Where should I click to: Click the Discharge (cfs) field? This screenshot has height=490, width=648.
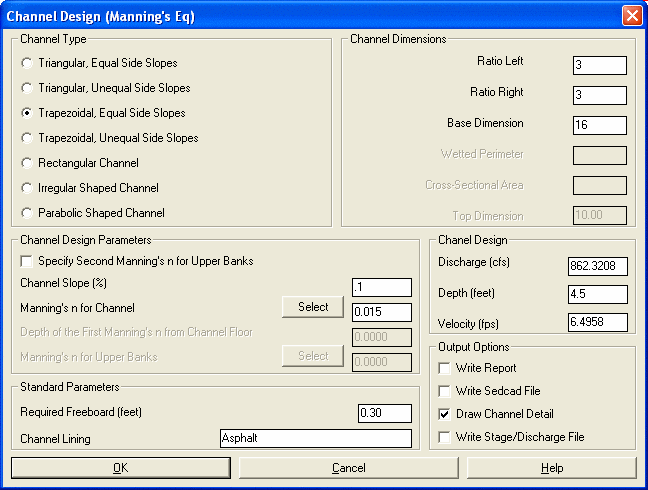click(598, 266)
